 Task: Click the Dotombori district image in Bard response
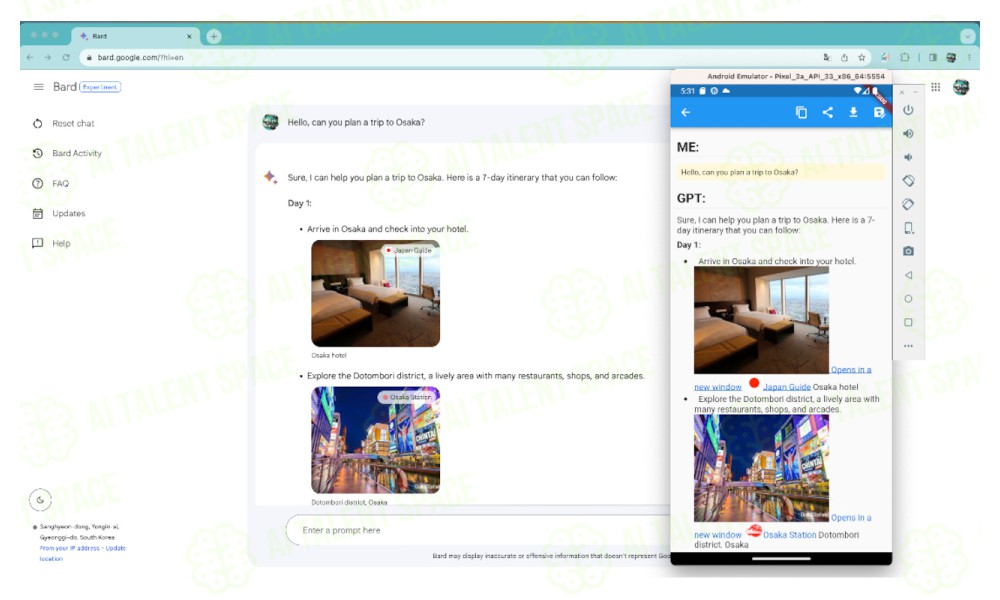pos(376,440)
